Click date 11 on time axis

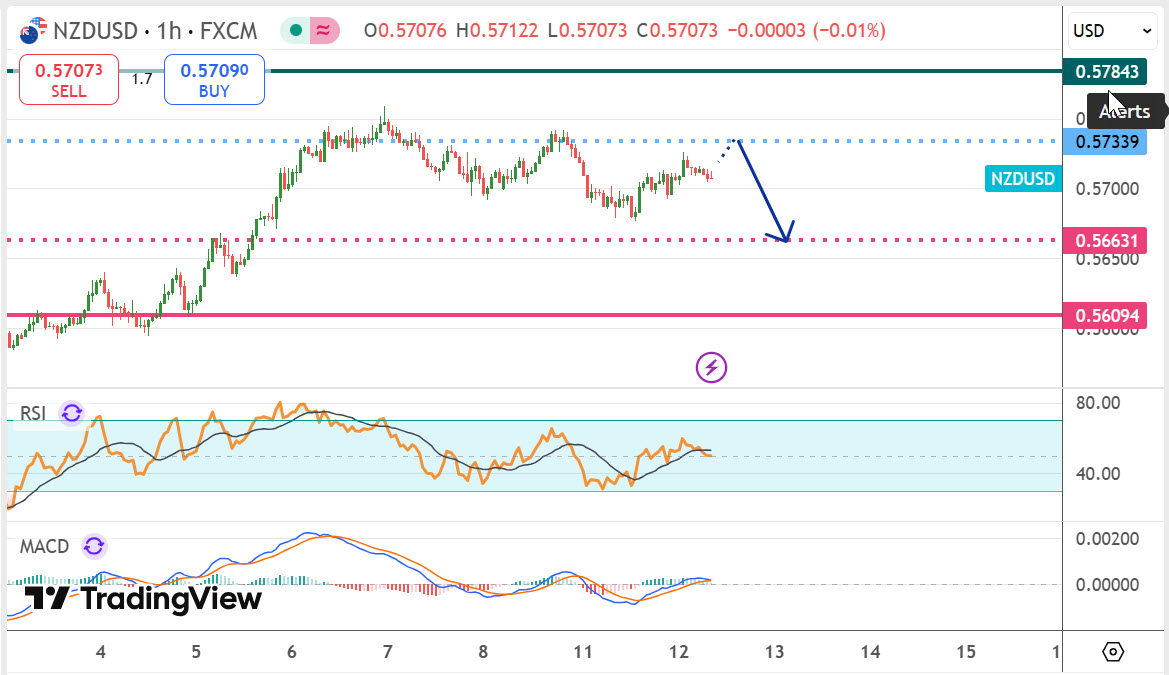[582, 652]
